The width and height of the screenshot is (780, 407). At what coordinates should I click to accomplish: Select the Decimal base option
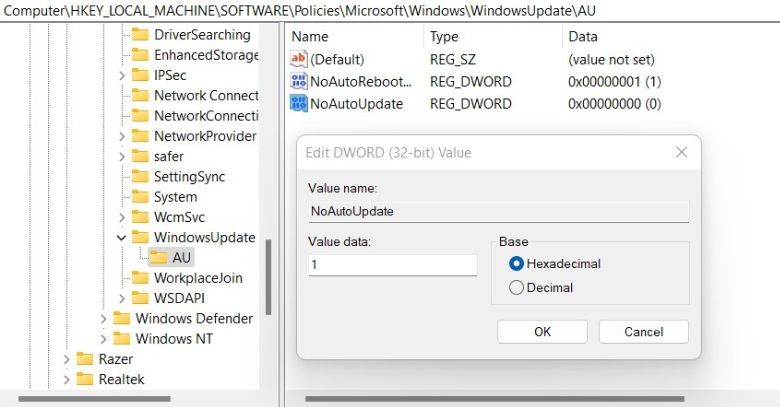[516, 287]
